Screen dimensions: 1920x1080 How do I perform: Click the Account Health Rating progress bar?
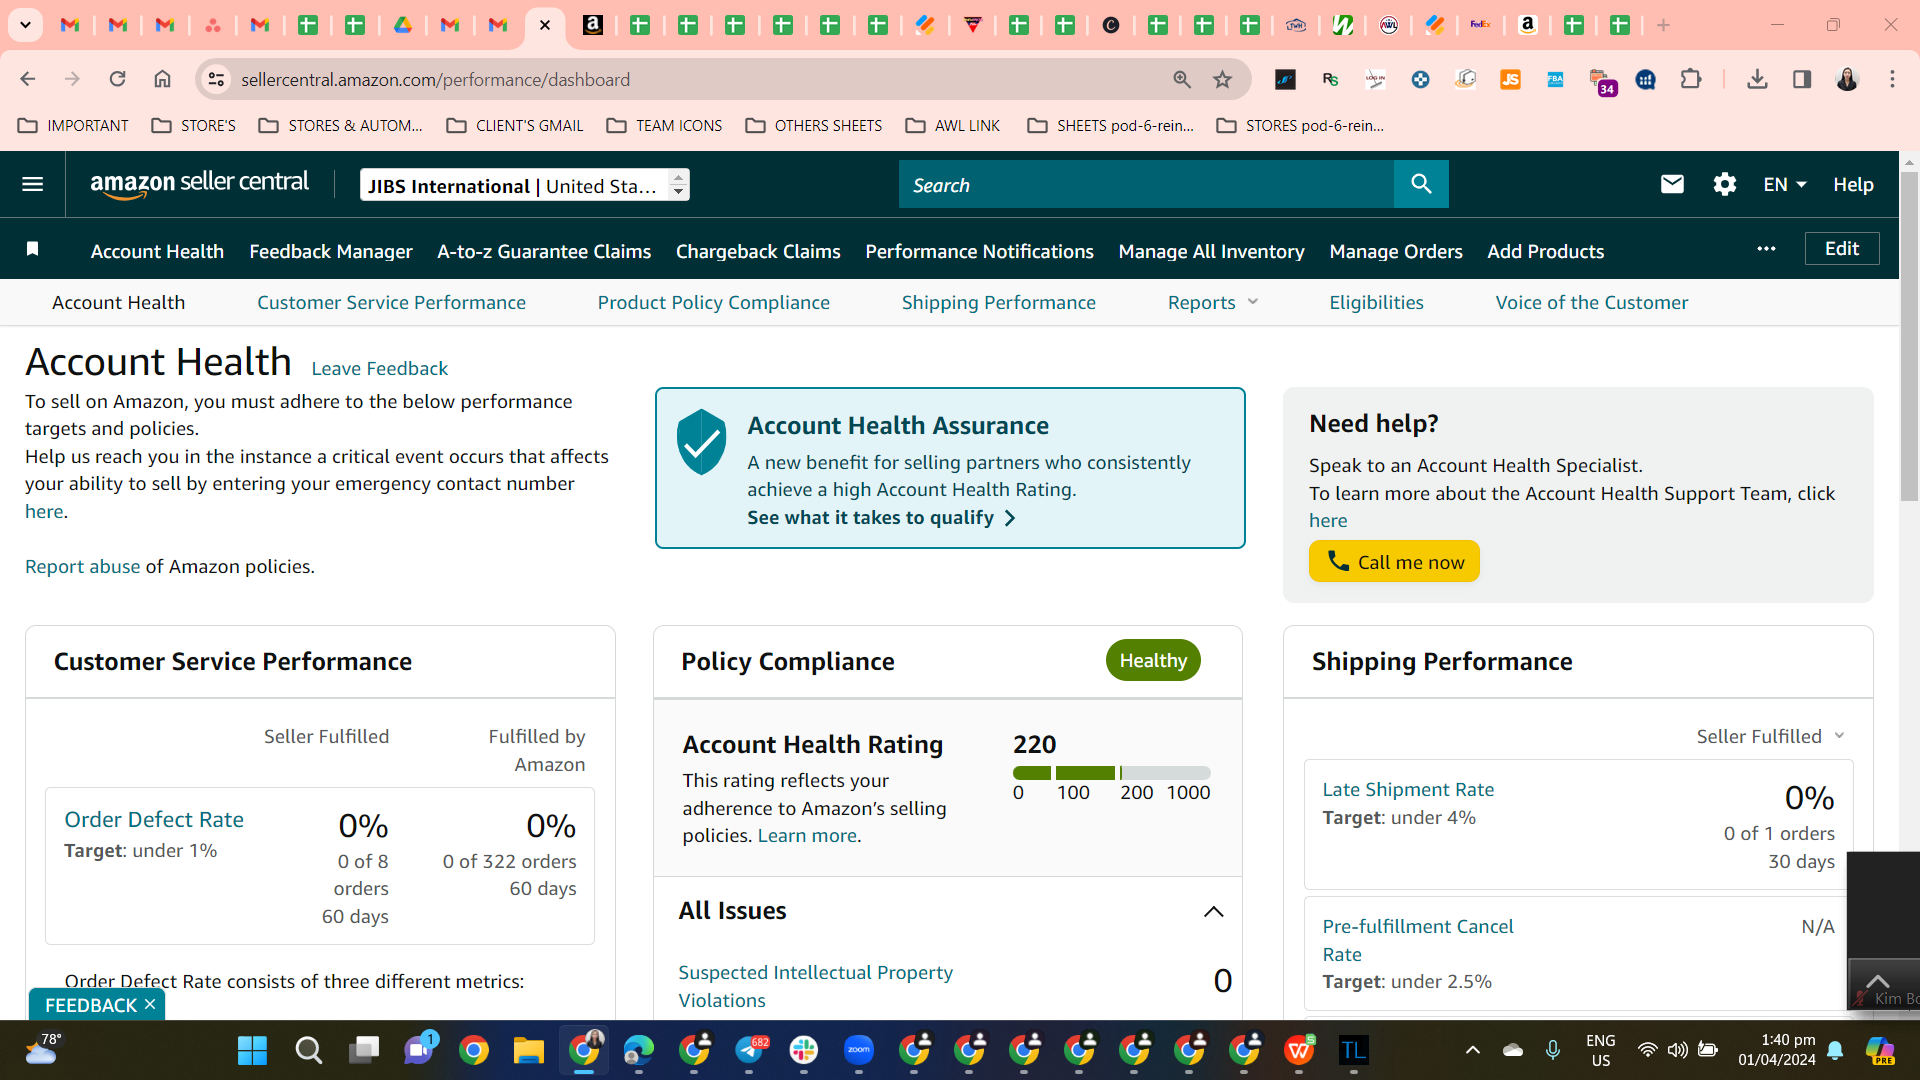[x=1111, y=772]
